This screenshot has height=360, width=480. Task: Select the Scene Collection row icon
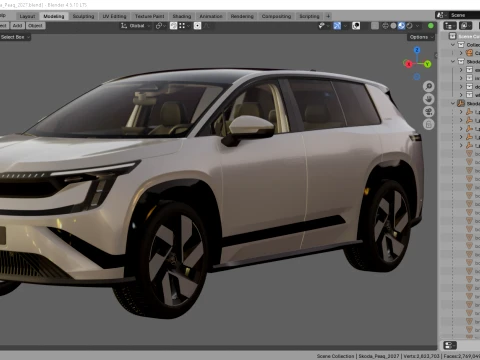tap(452, 36)
